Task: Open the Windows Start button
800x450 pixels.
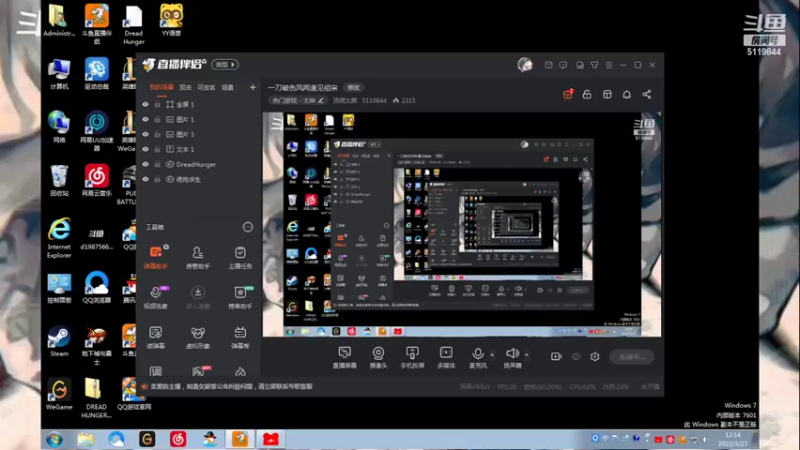Action: pyautogui.click(x=55, y=439)
